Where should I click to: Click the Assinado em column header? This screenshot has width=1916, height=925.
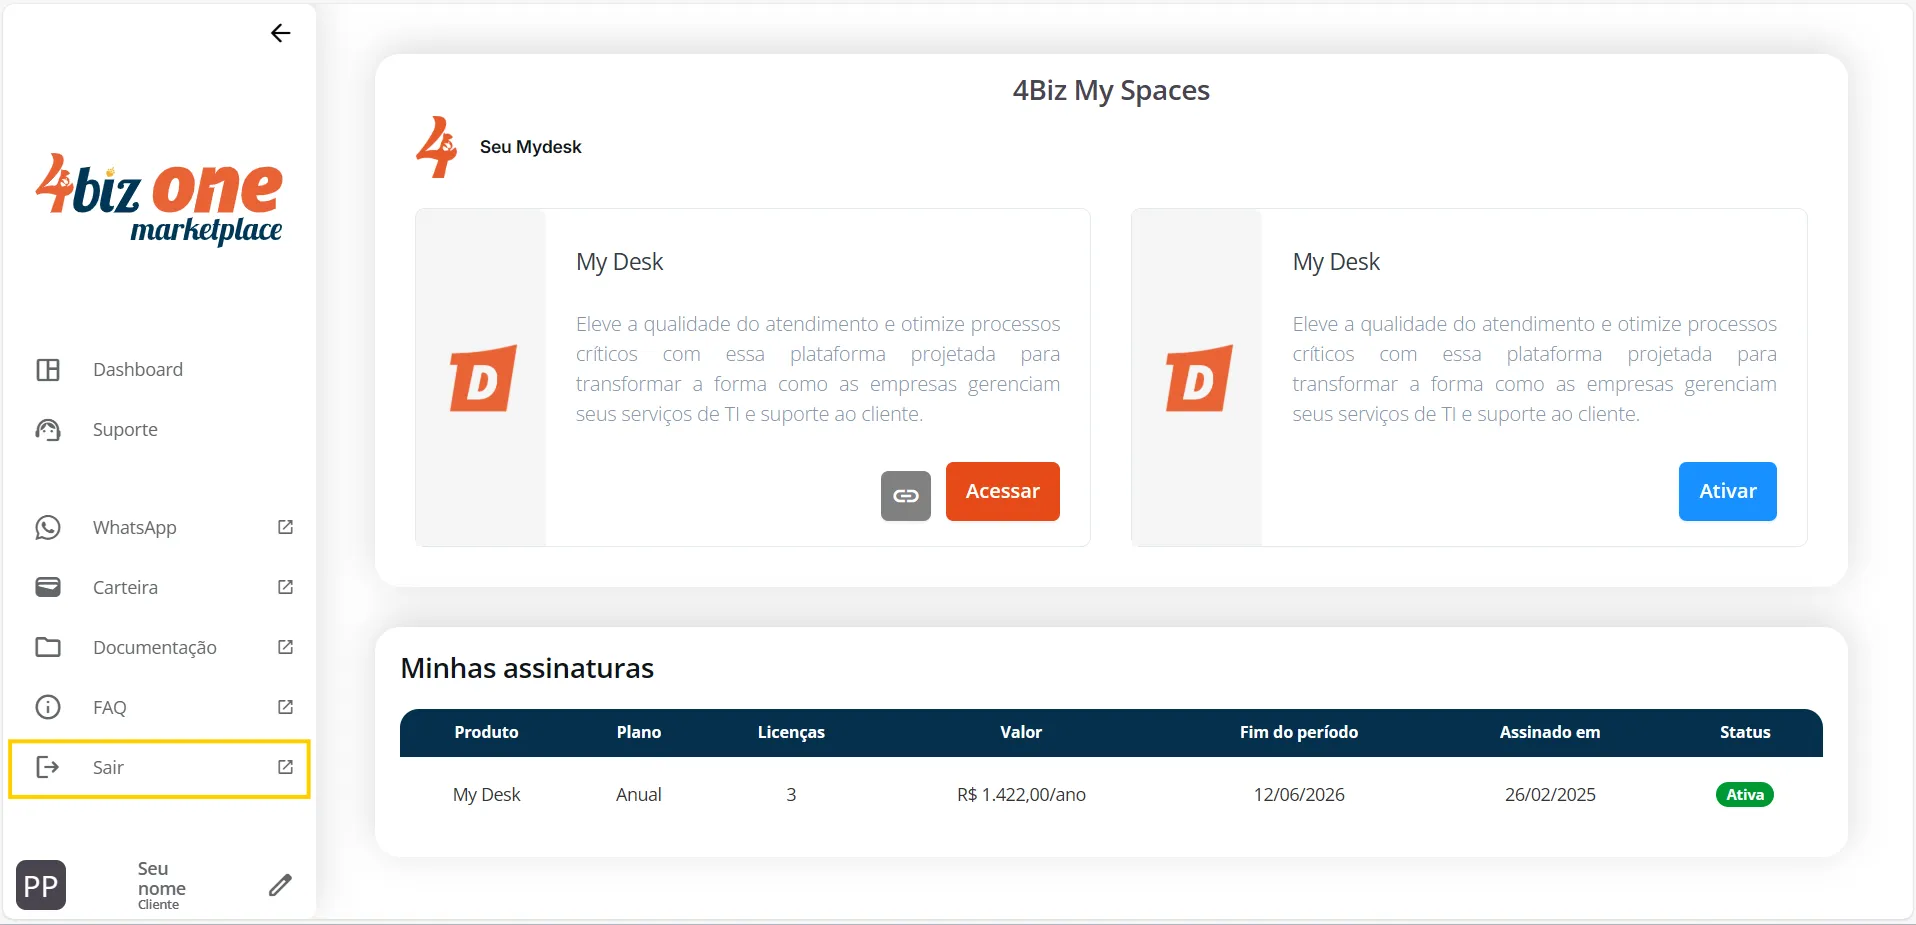(1550, 732)
